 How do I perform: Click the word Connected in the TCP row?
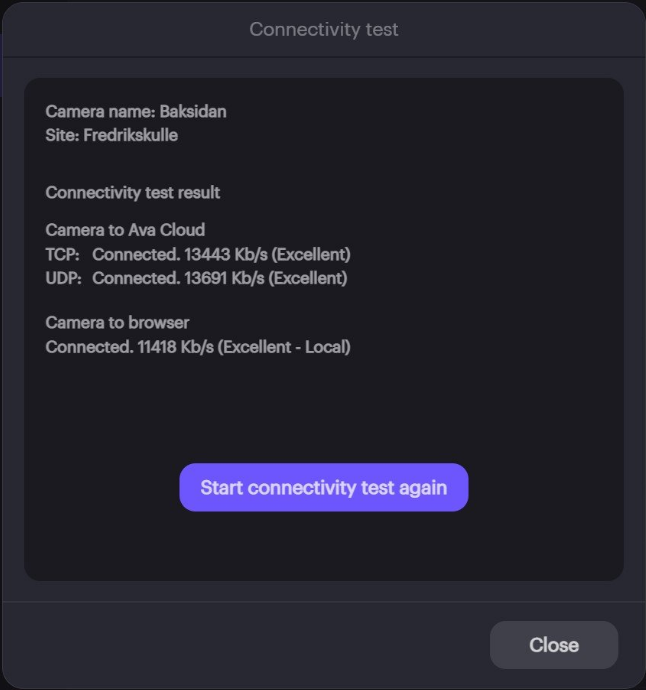(x=136, y=254)
